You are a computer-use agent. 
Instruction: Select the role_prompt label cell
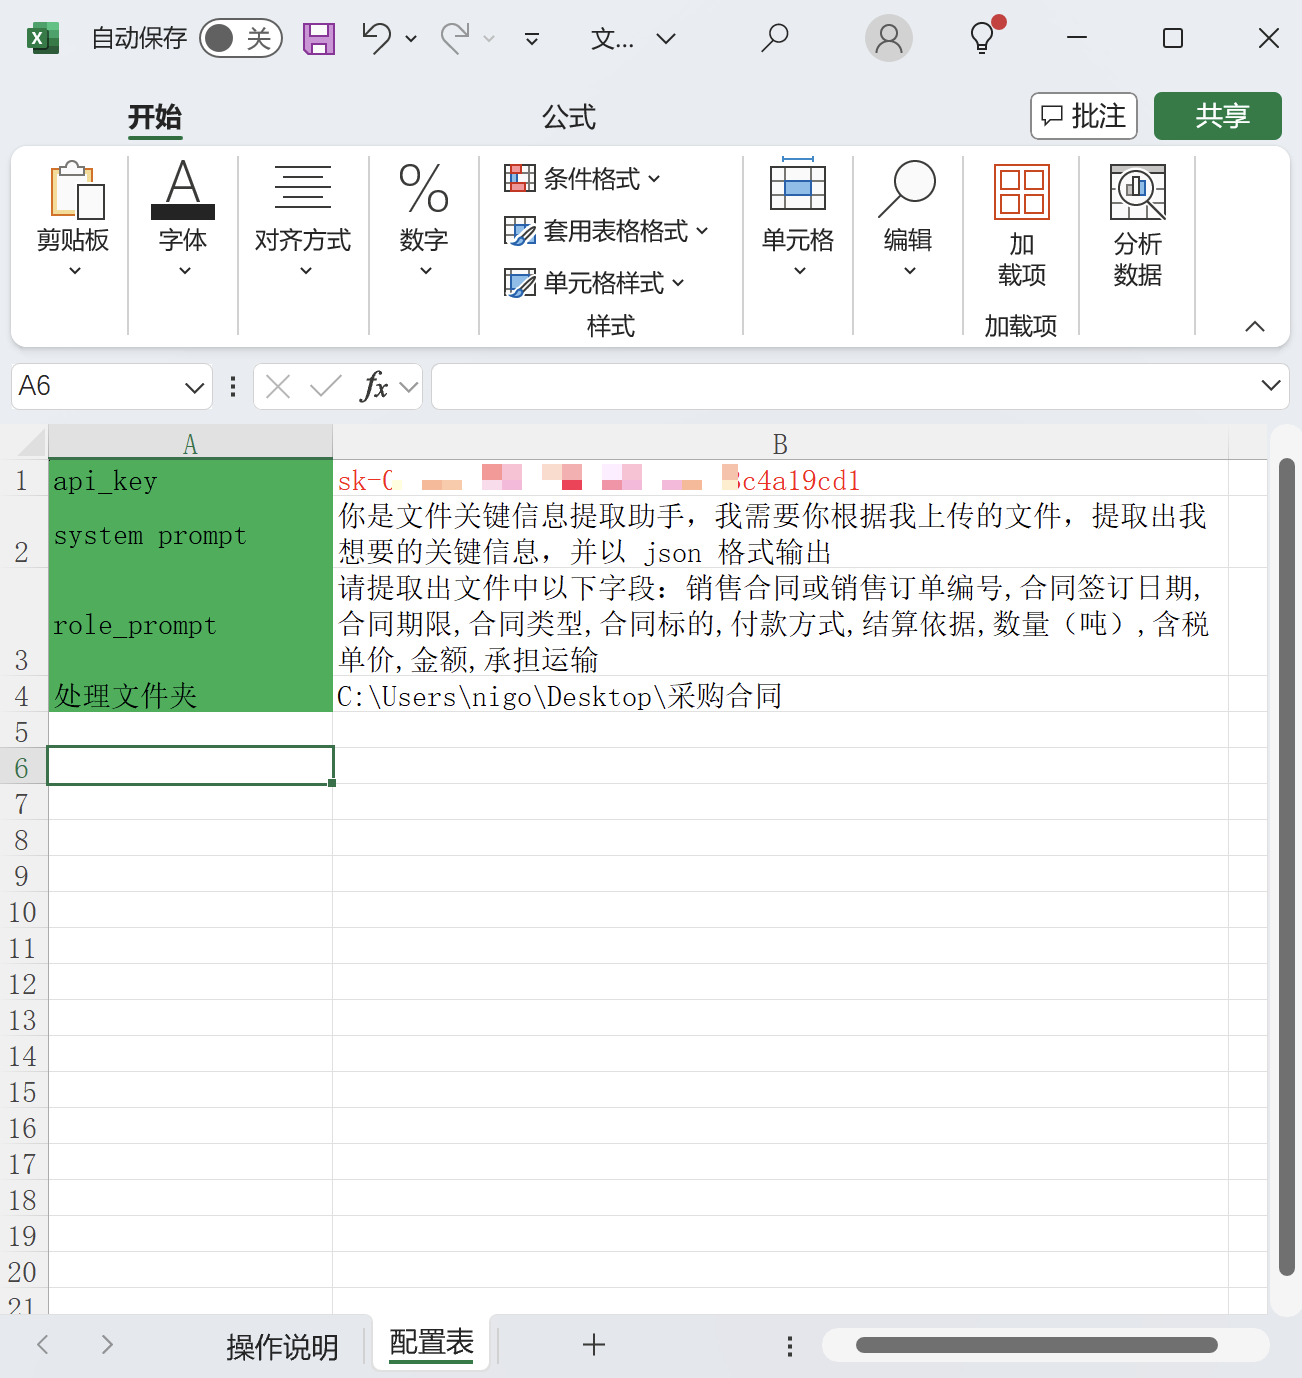(190, 622)
